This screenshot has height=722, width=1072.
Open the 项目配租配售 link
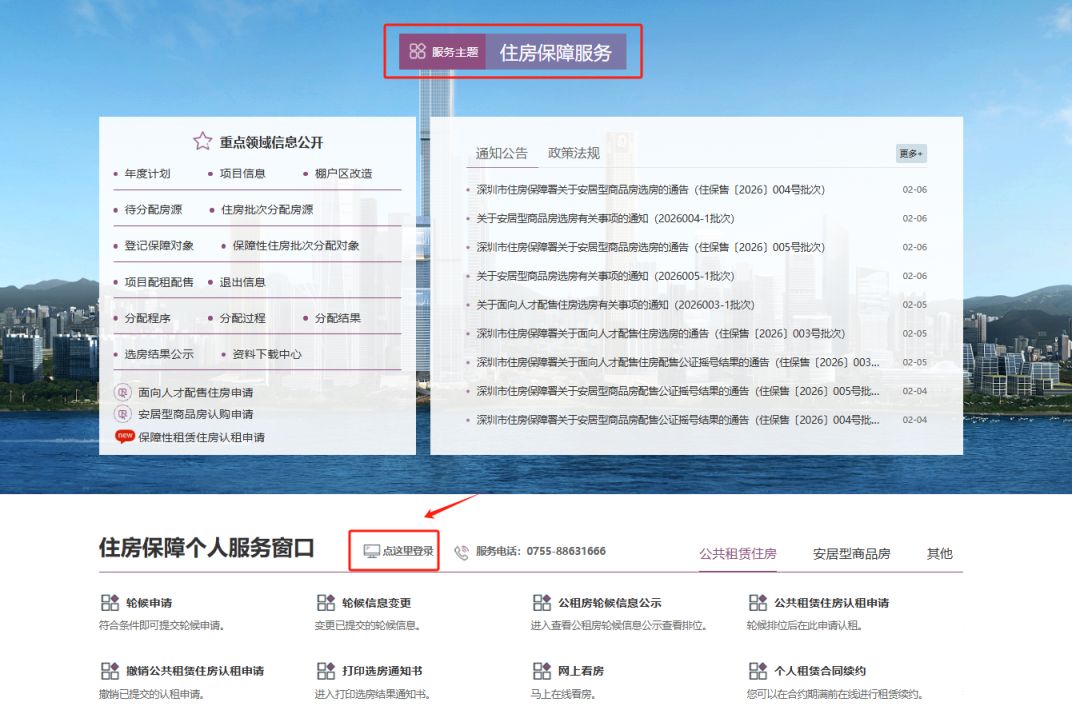click(x=159, y=282)
